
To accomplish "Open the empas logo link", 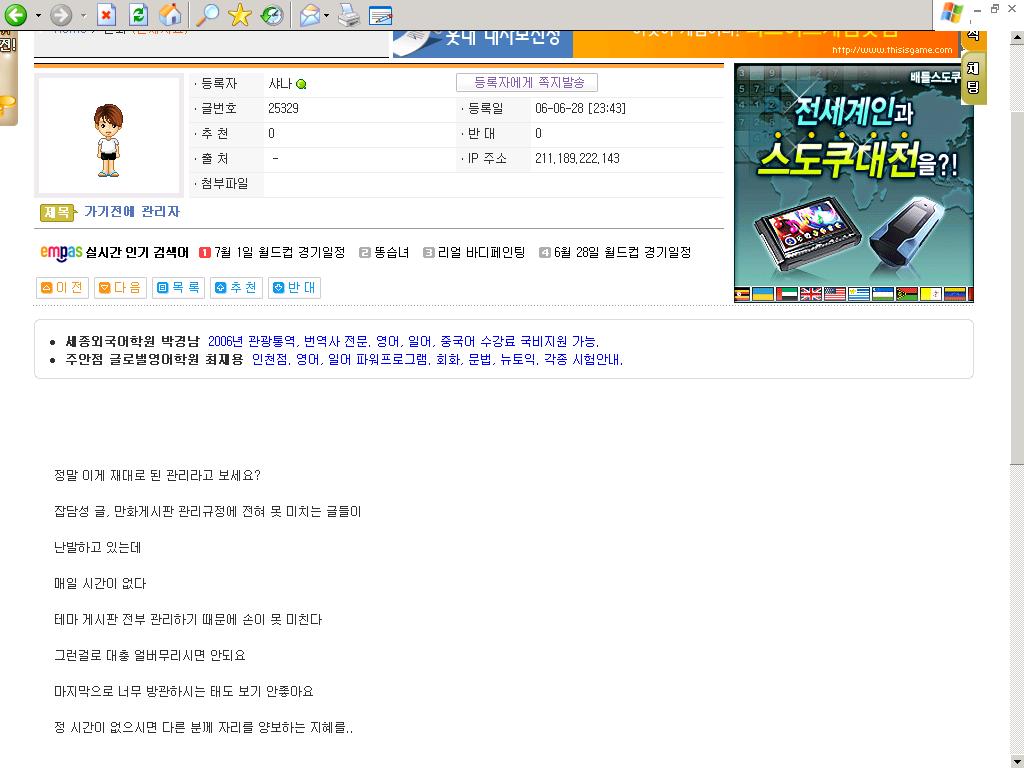I will (x=61, y=252).
